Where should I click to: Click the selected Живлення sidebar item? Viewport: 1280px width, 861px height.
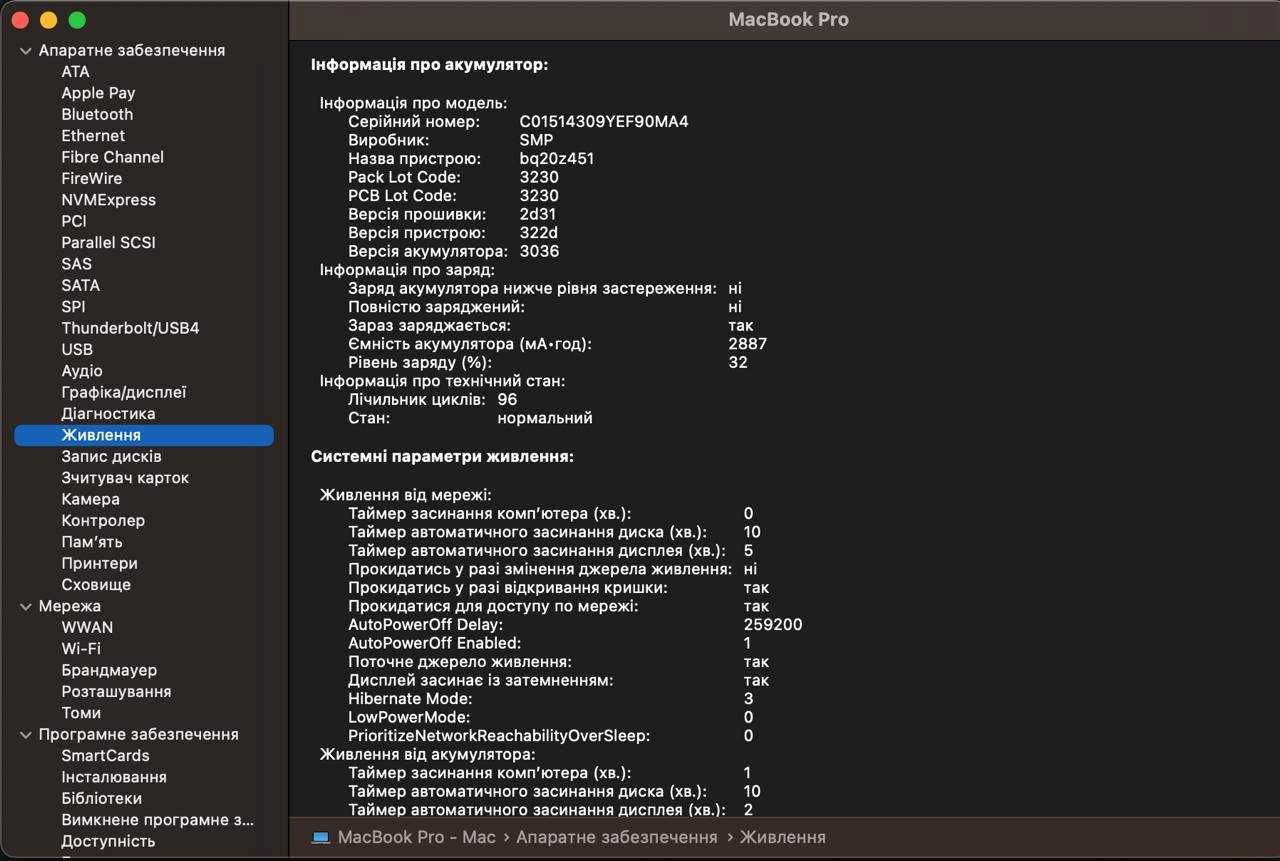pyautogui.click(x=143, y=435)
